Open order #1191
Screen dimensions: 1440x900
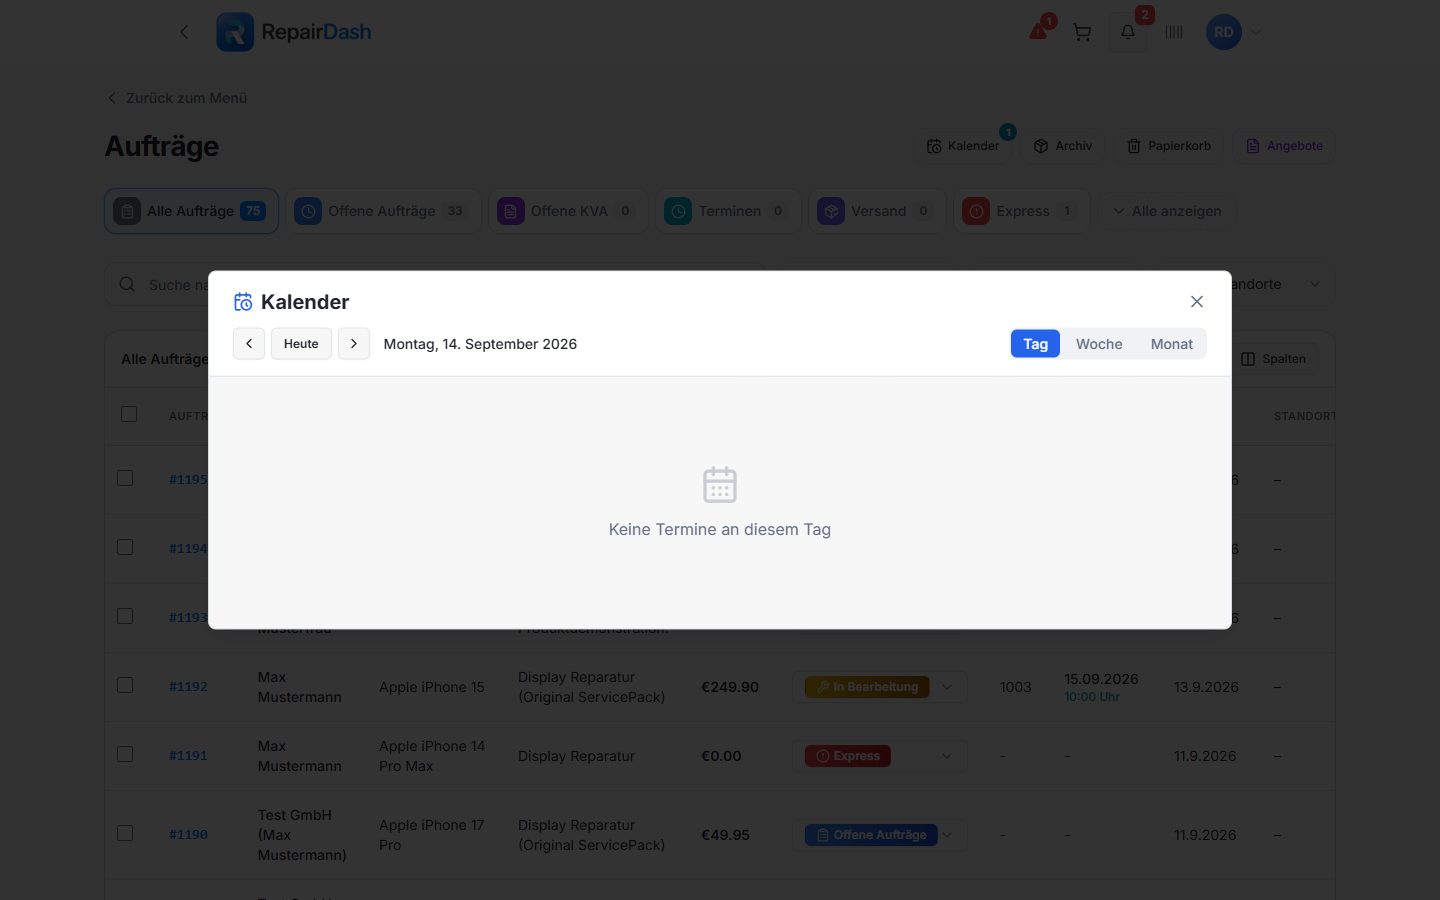(x=188, y=756)
